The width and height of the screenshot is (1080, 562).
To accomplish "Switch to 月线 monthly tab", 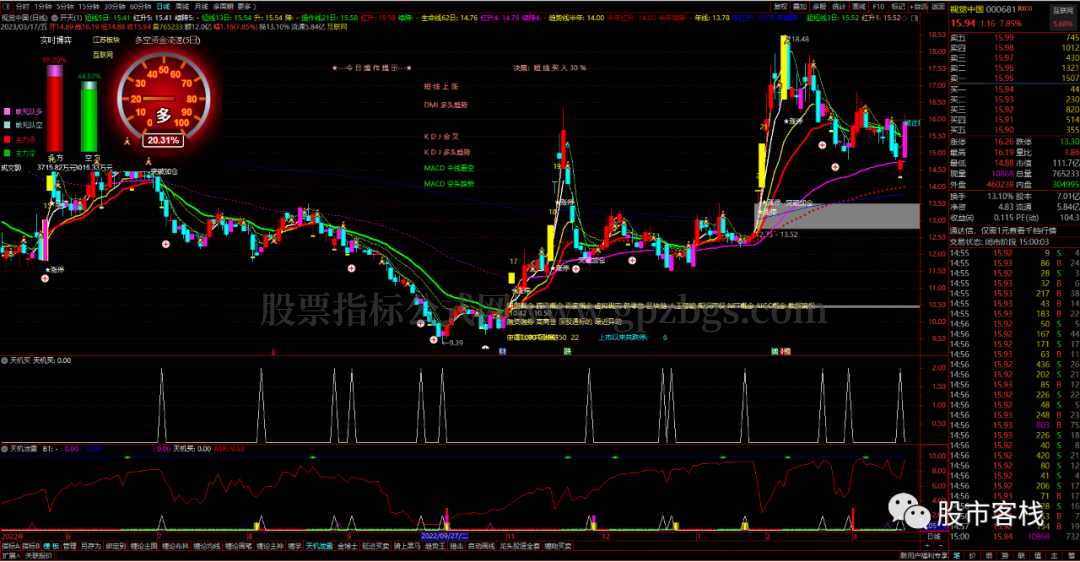I will tap(202, 7).
